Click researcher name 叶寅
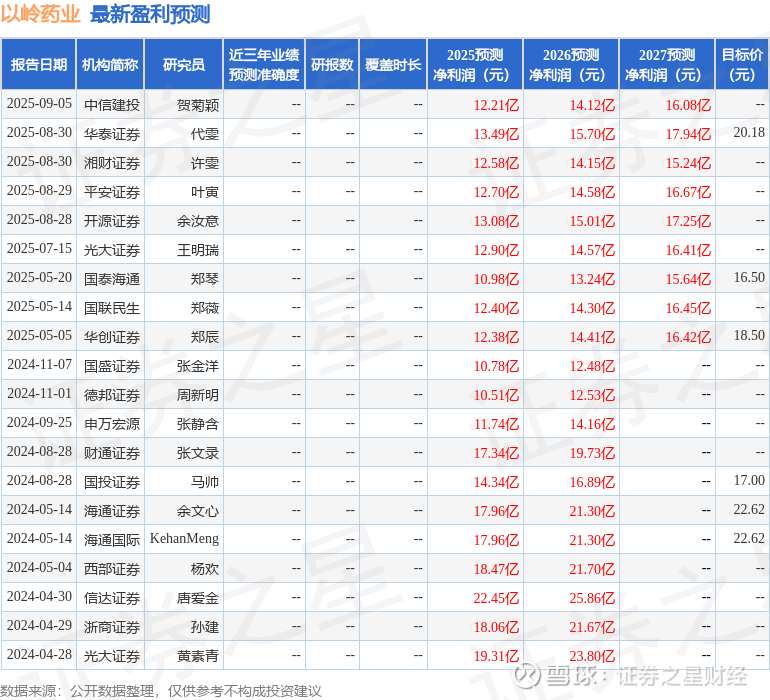The height and width of the screenshot is (700, 770). click(x=205, y=192)
